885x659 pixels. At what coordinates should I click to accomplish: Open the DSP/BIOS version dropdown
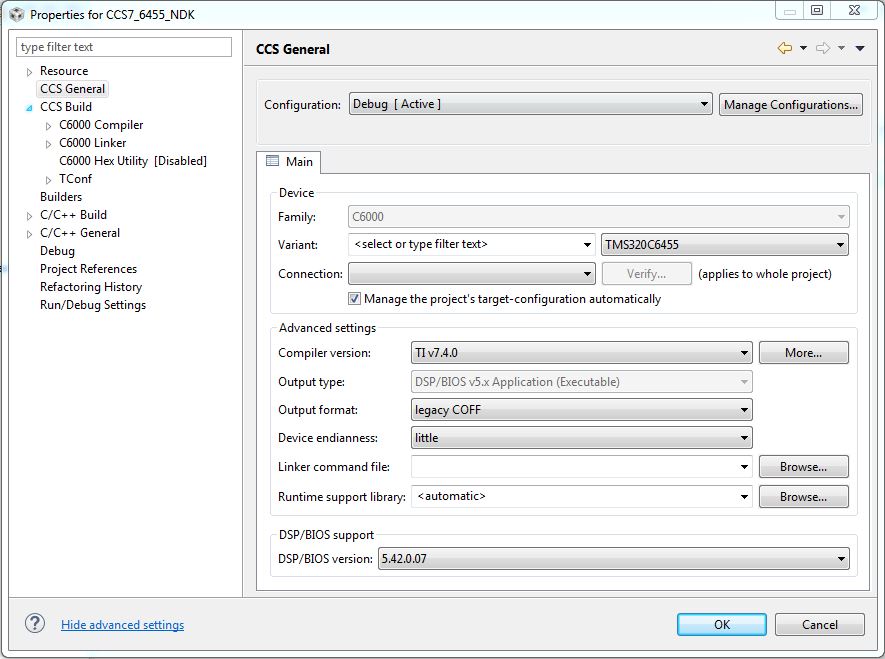pos(613,559)
